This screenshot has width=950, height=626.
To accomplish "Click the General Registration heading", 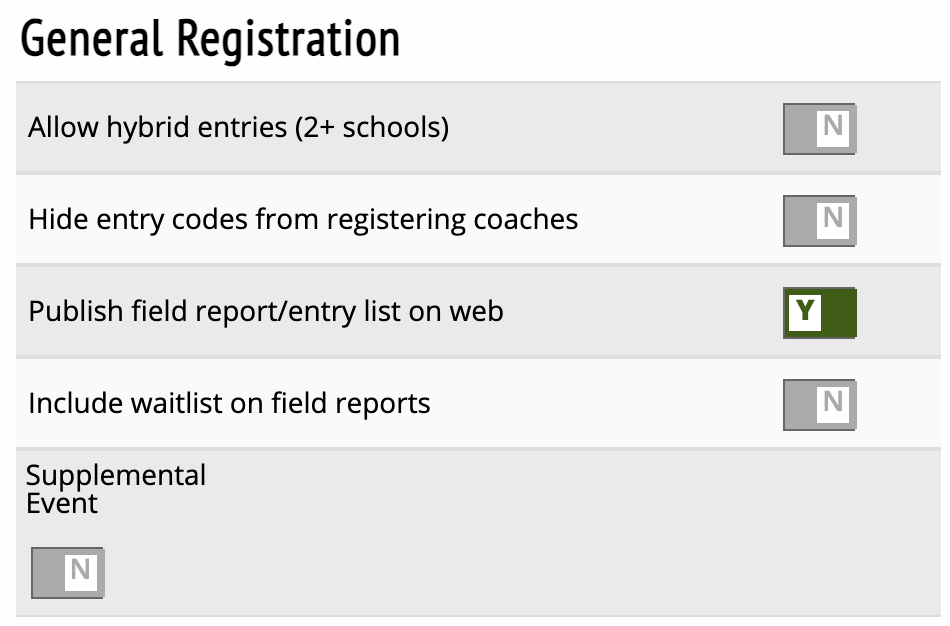I will click(210, 40).
